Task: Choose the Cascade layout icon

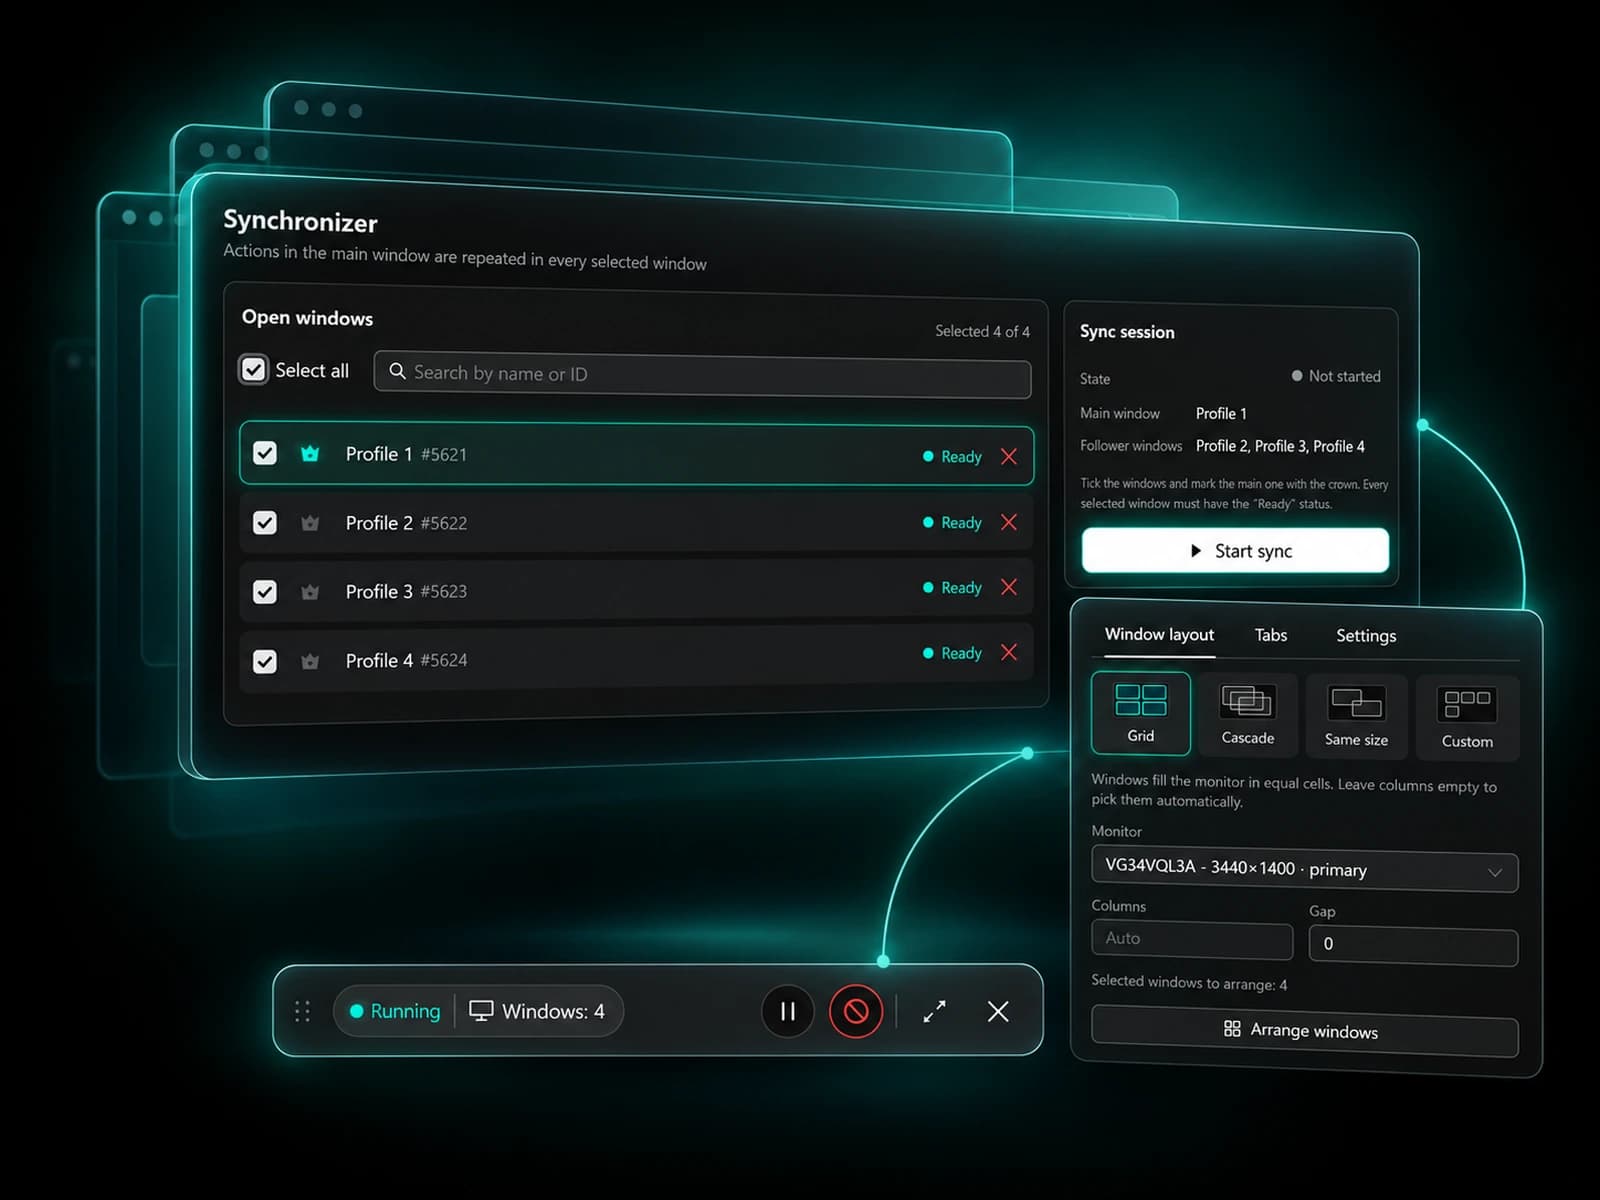Action: click(x=1247, y=701)
